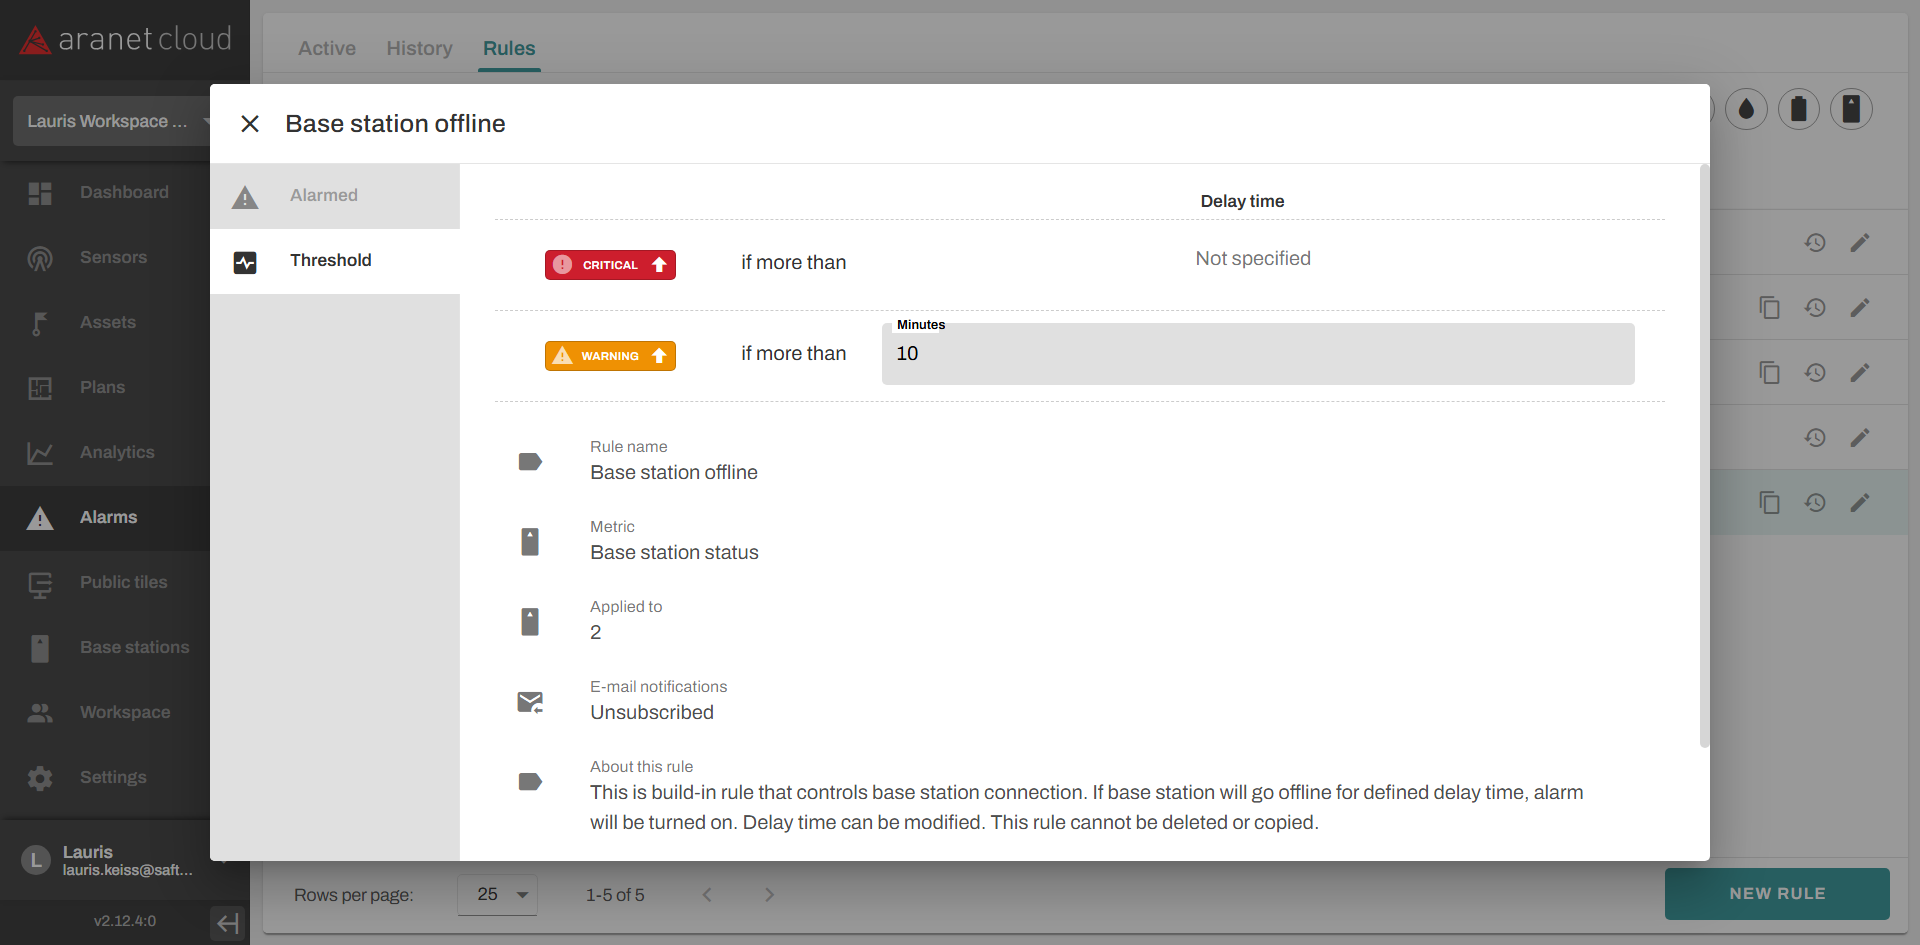Viewport: 1920px width, 945px height.
Task: Toggle the battery filter icon
Action: 1798,109
